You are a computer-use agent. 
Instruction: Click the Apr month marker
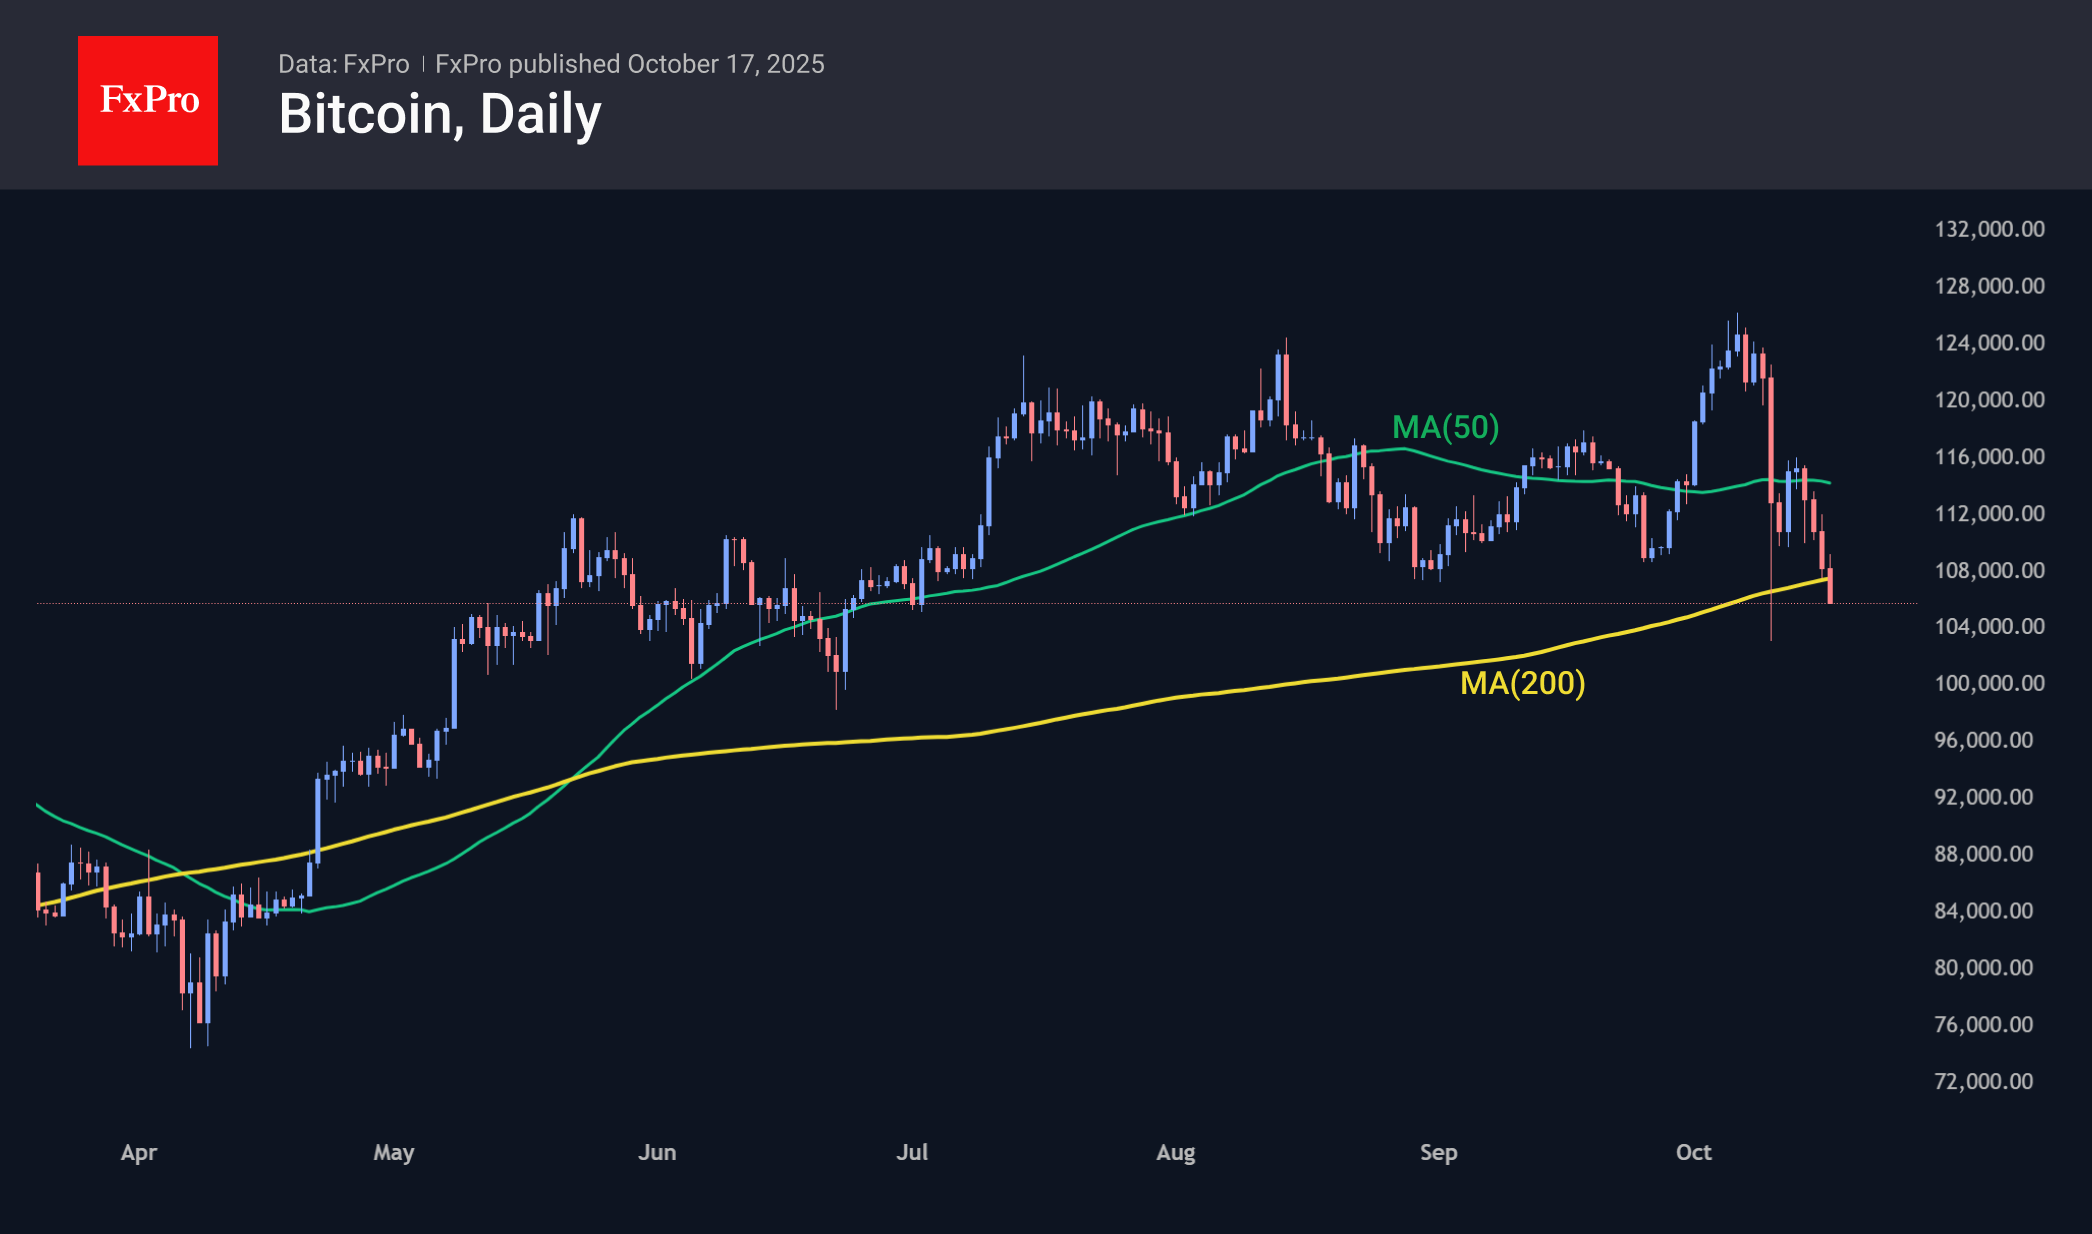coord(139,1152)
